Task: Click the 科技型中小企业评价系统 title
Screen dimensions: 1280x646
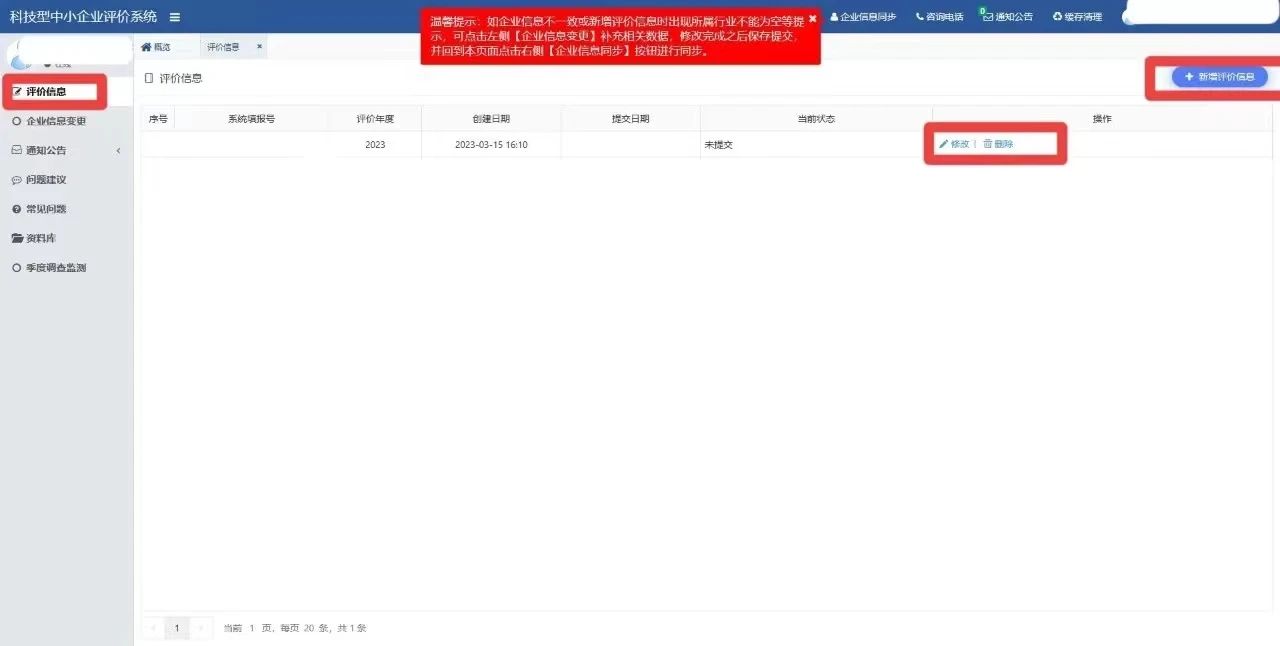Action: coord(84,16)
